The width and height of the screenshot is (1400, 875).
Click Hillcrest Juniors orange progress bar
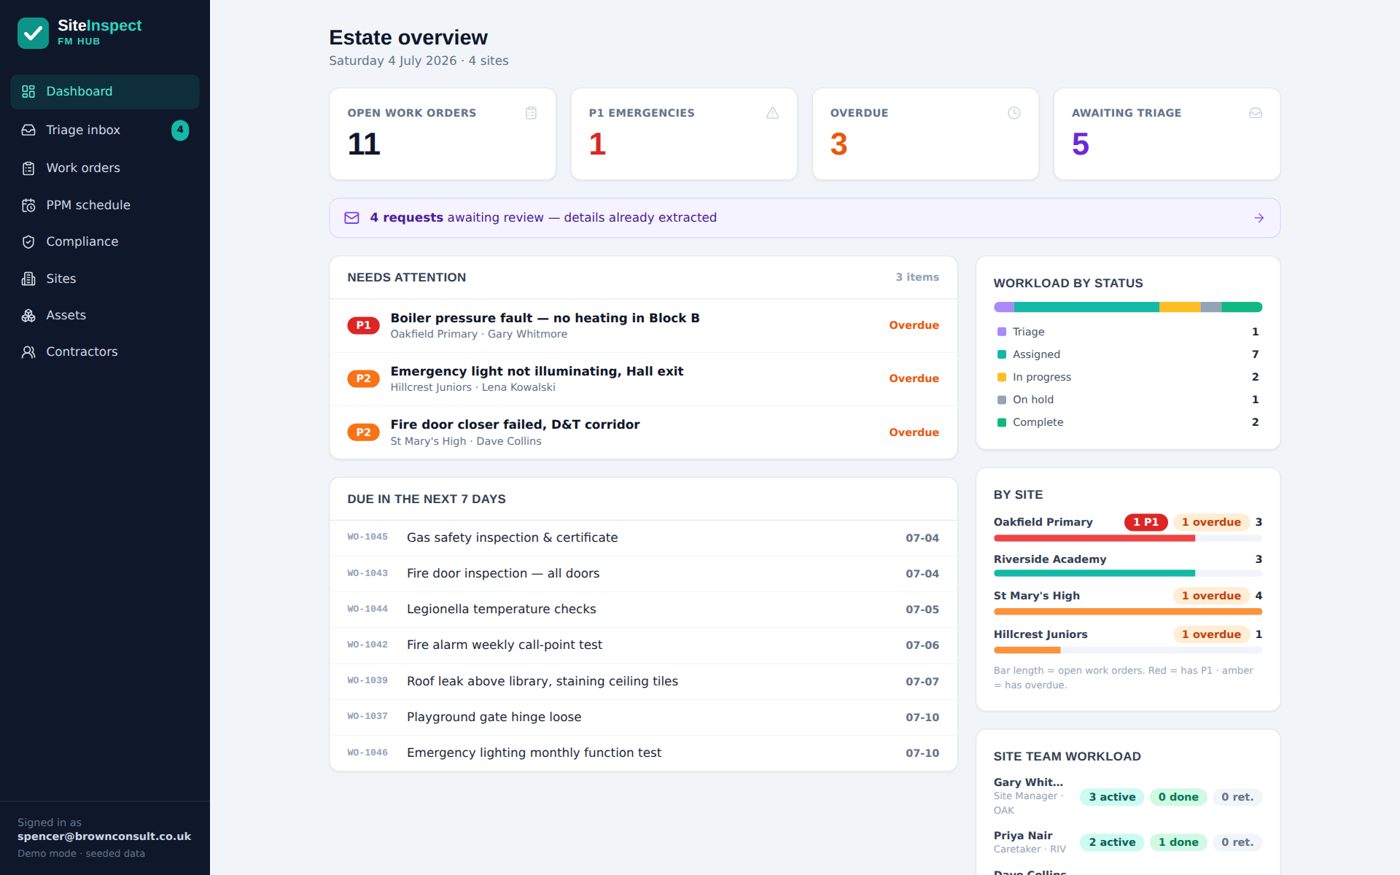[1027, 650]
